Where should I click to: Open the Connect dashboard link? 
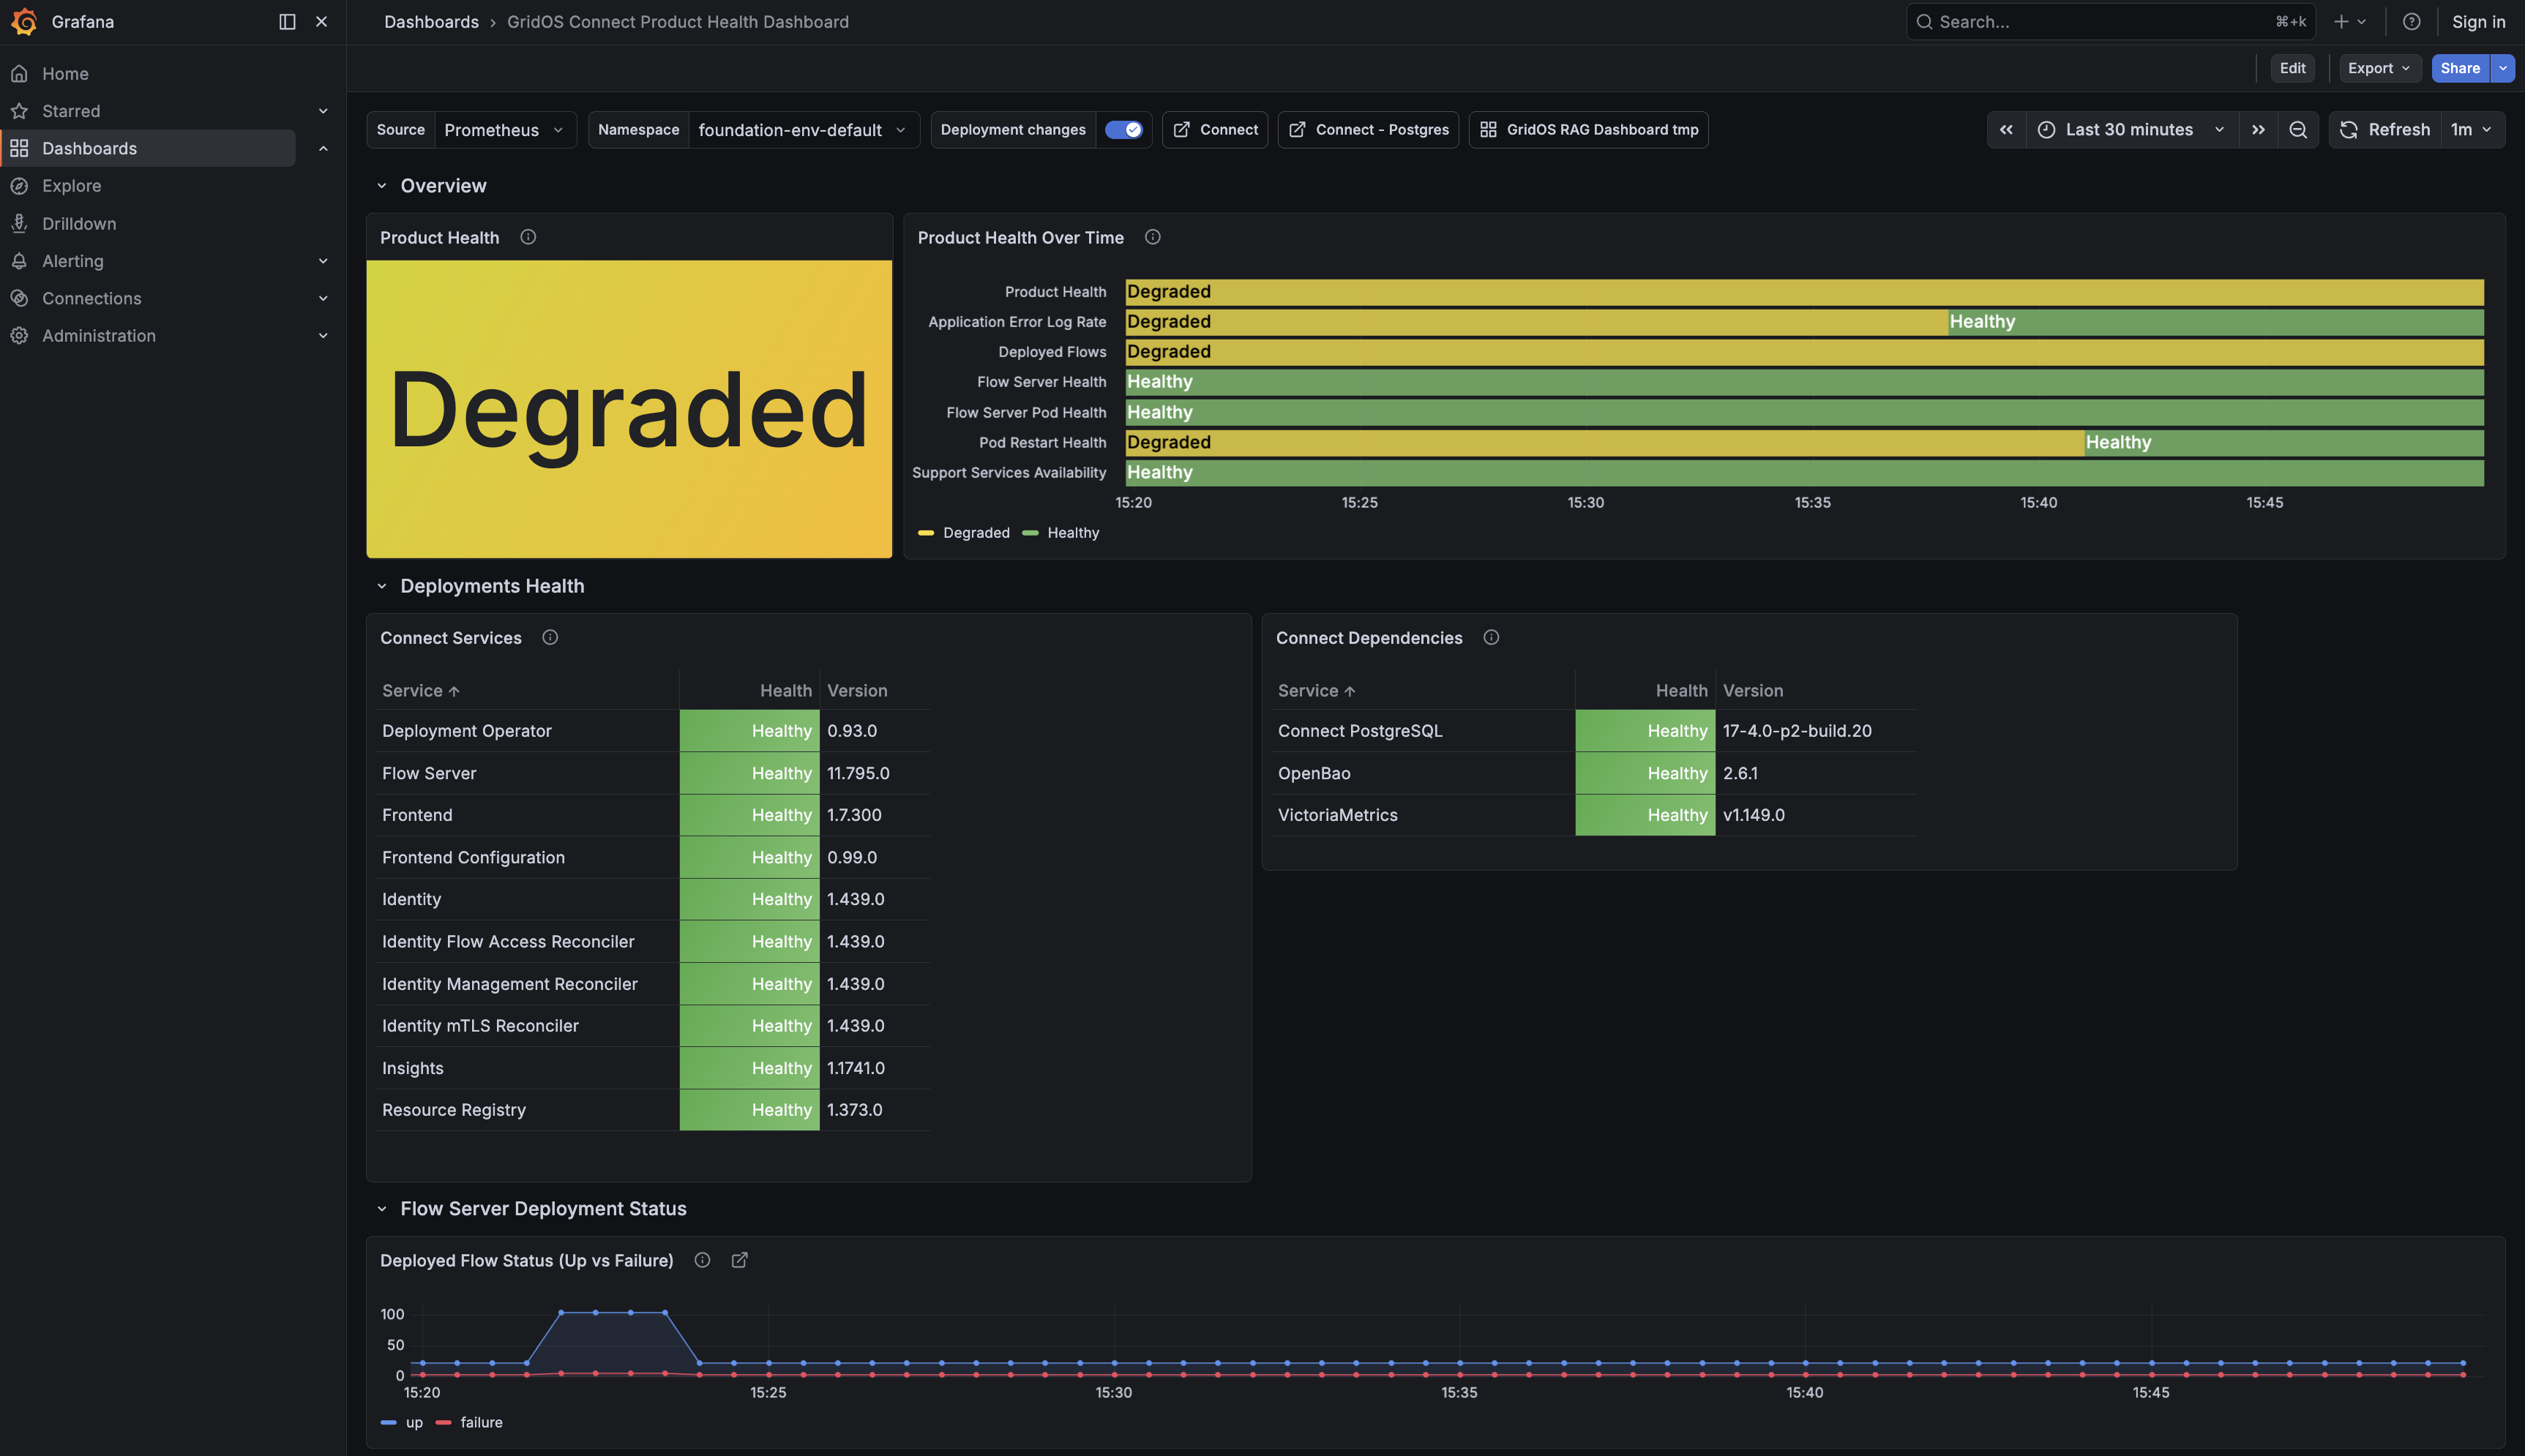[1215, 129]
